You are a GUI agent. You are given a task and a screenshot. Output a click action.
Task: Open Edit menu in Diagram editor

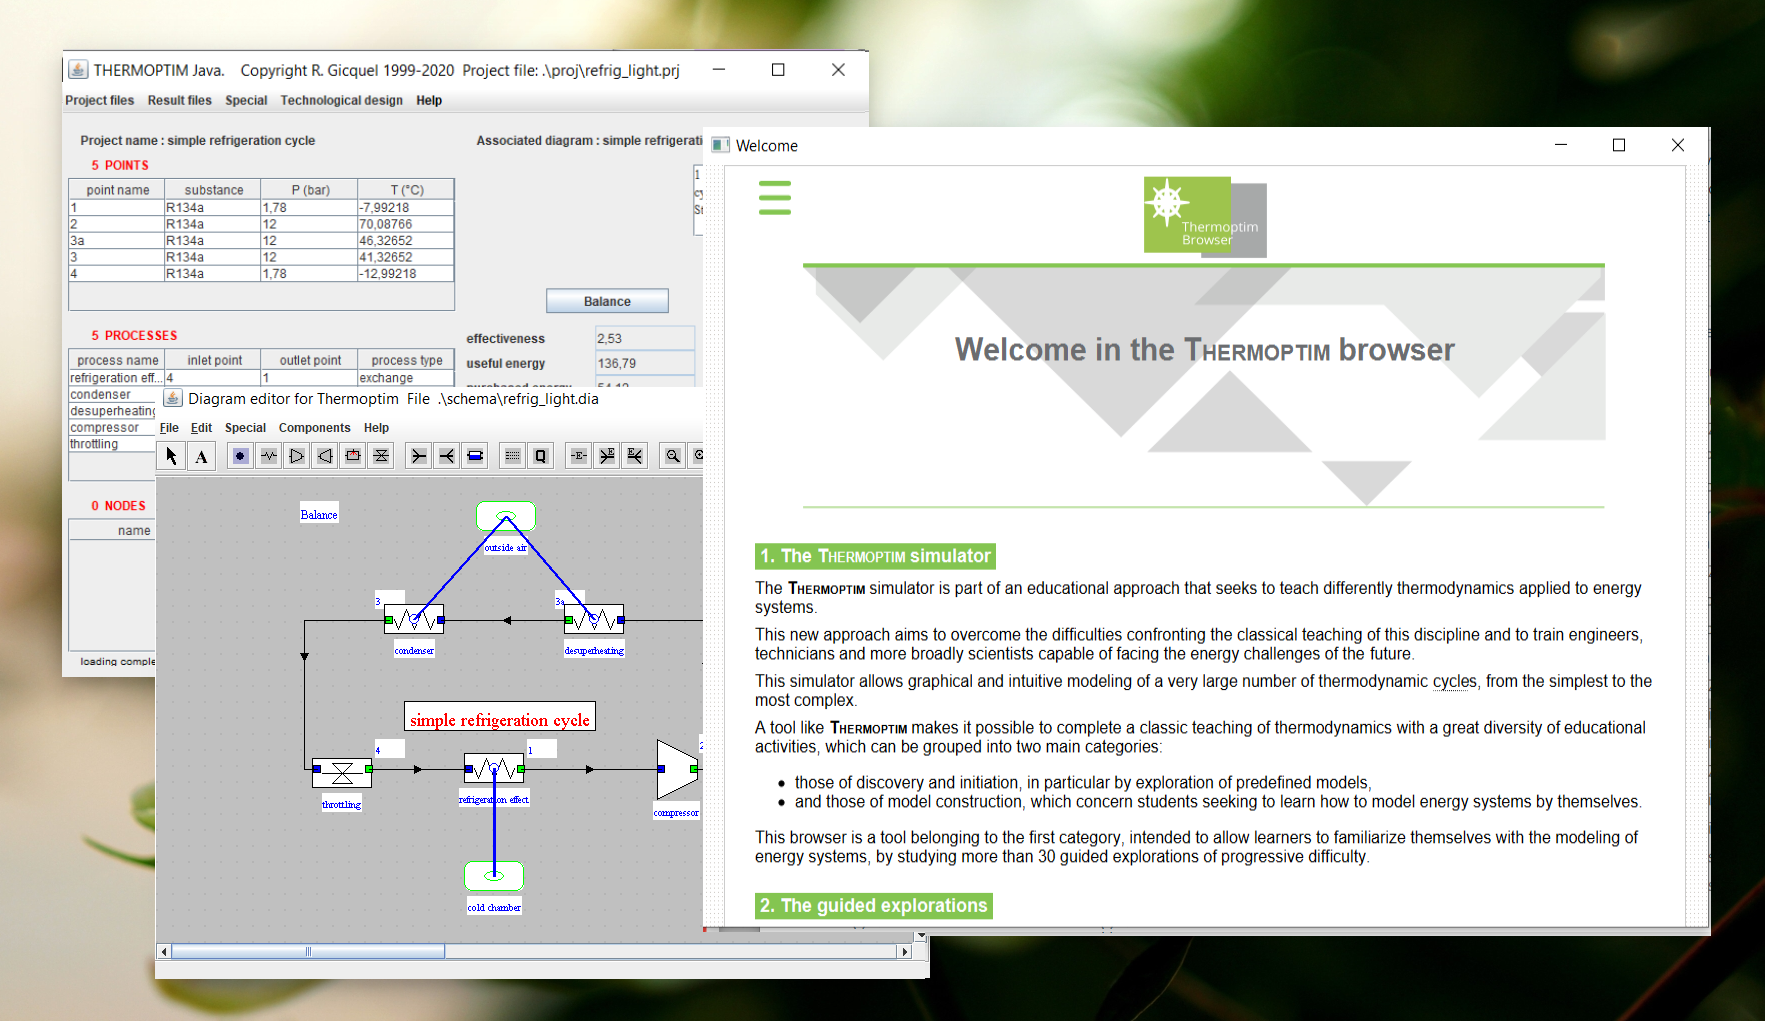coord(202,427)
